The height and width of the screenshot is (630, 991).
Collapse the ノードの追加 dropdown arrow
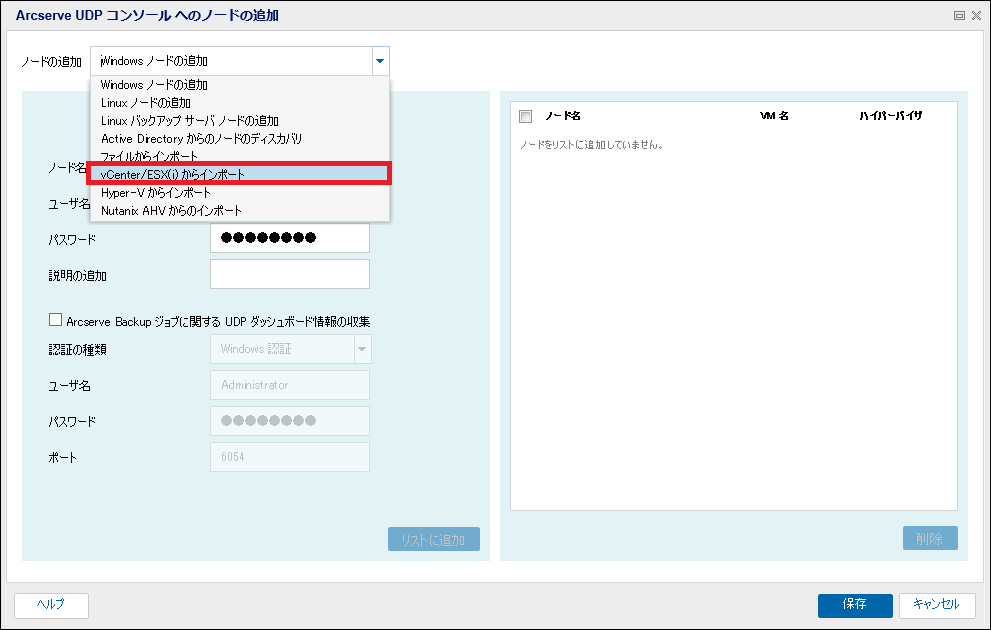pos(379,61)
